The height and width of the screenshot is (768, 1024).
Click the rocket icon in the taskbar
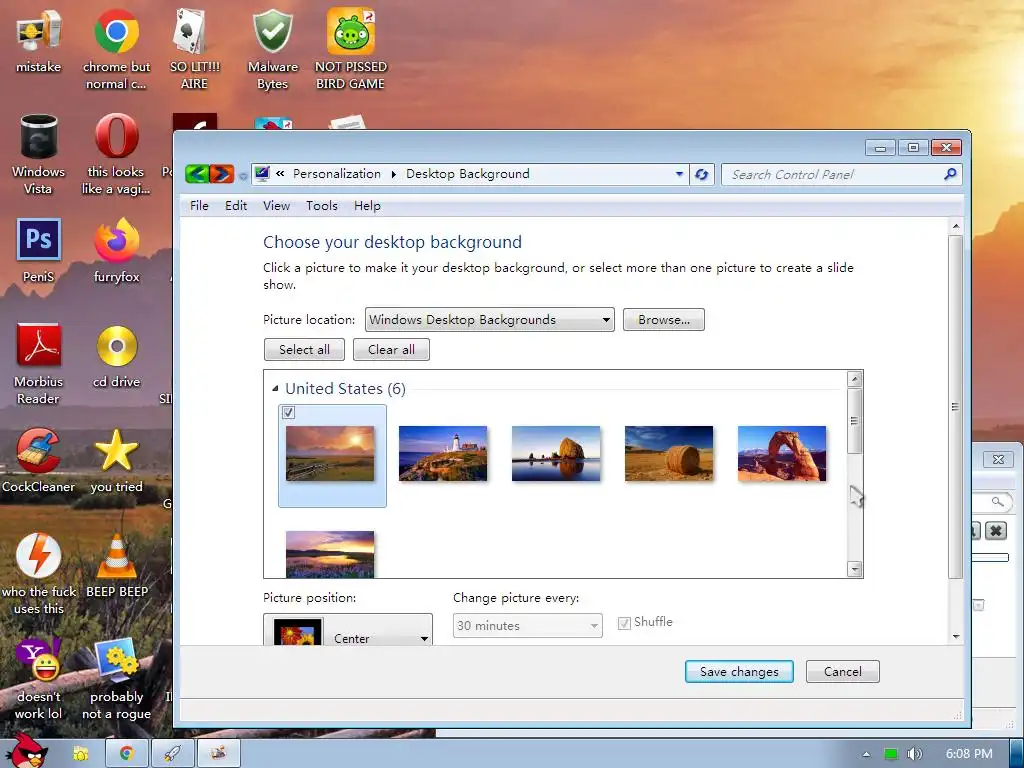click(172, 754)
